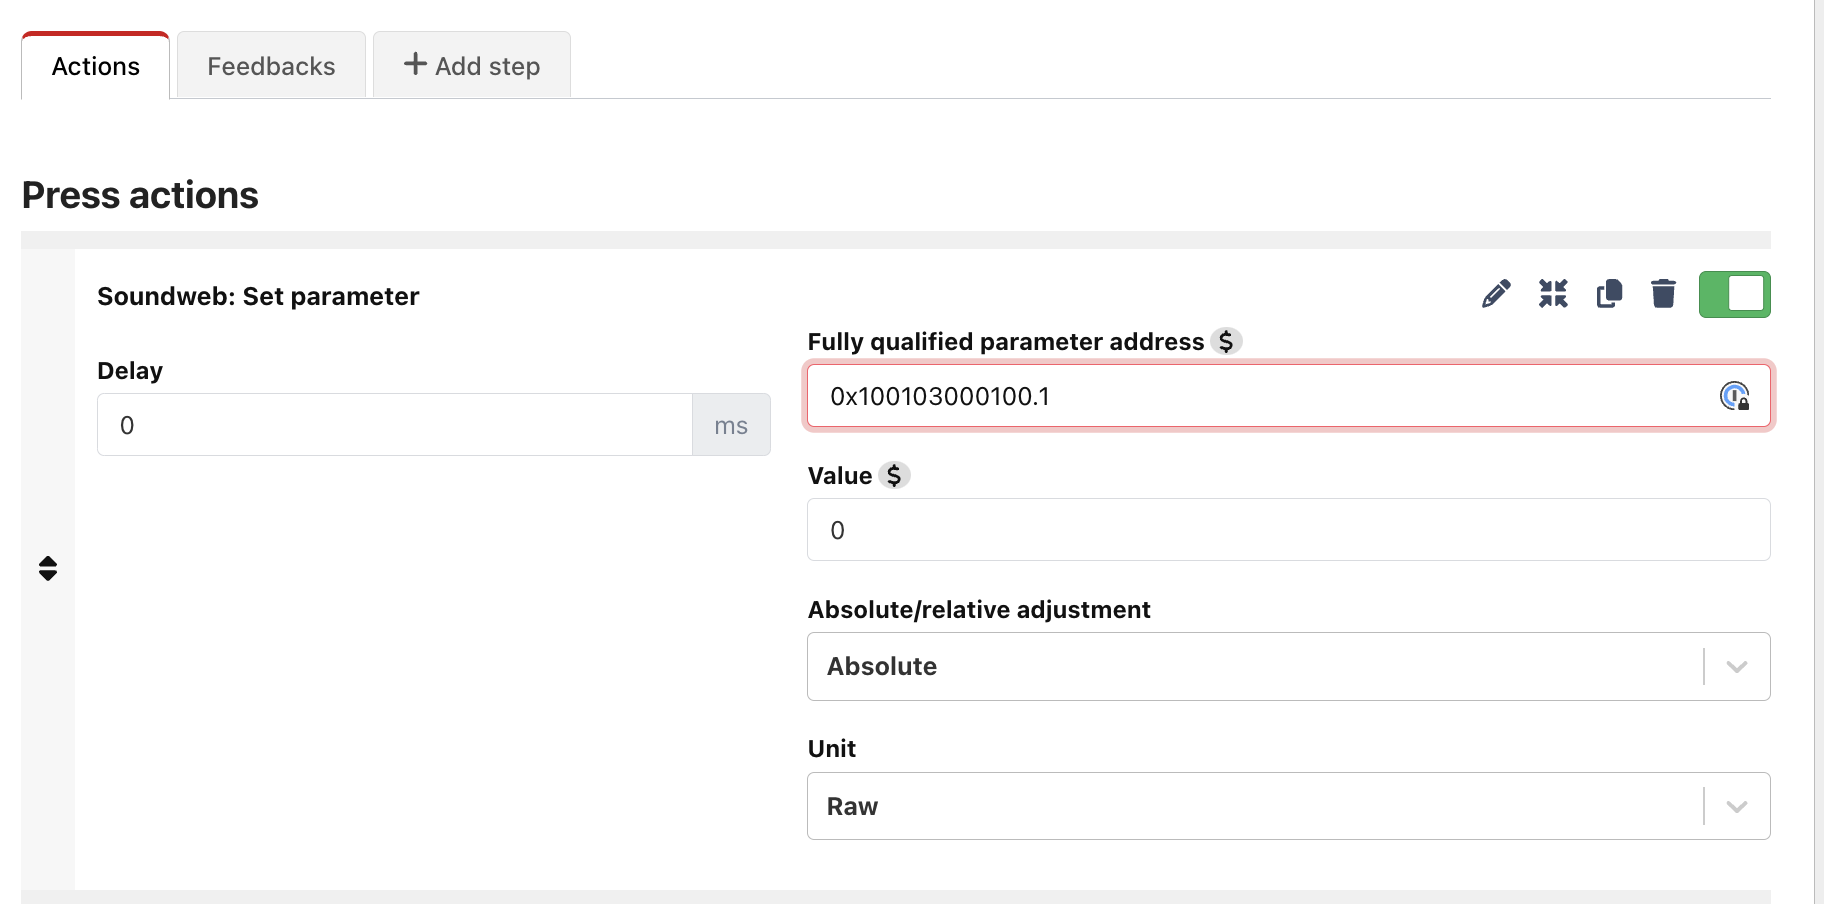Screen dimensions: 1824x904
Task: Click the pencil icon to rename action
Action: coord(1496,294)
